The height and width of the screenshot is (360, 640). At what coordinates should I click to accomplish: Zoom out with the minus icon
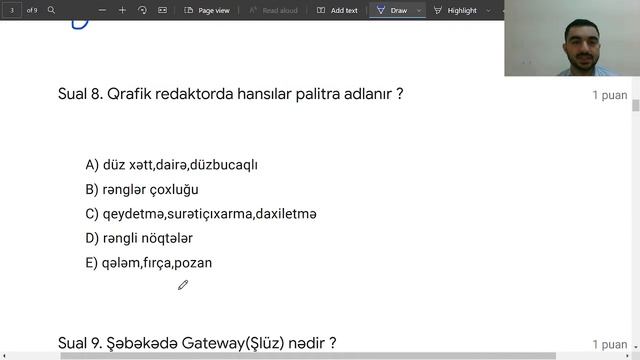click(x=102, y=10)
